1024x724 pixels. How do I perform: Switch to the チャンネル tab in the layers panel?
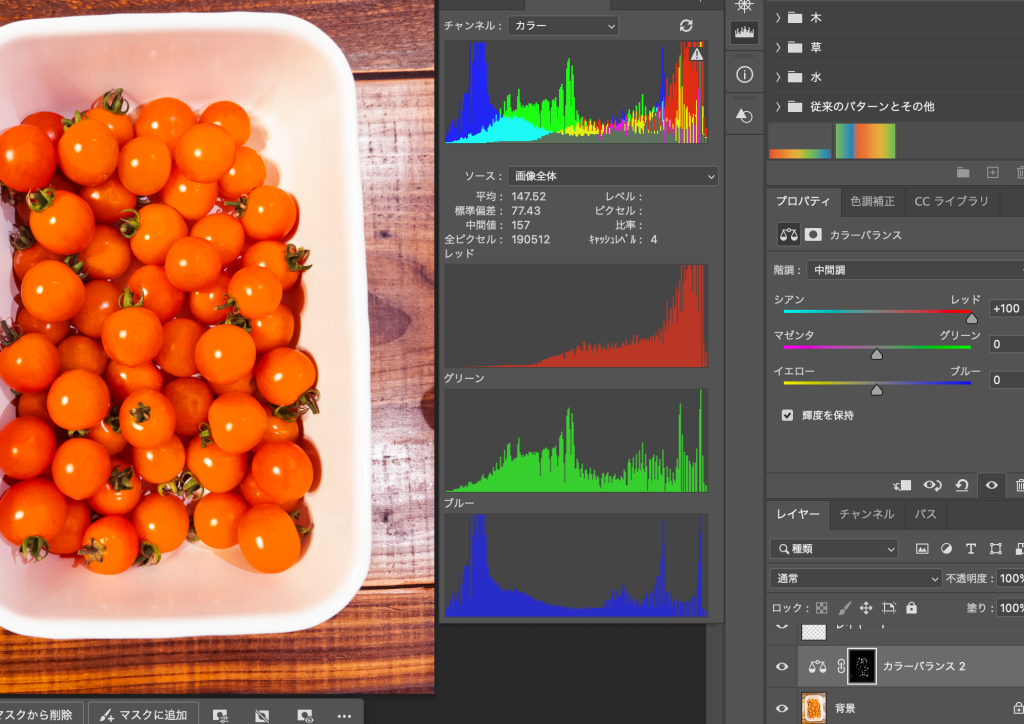click(866, 514)
